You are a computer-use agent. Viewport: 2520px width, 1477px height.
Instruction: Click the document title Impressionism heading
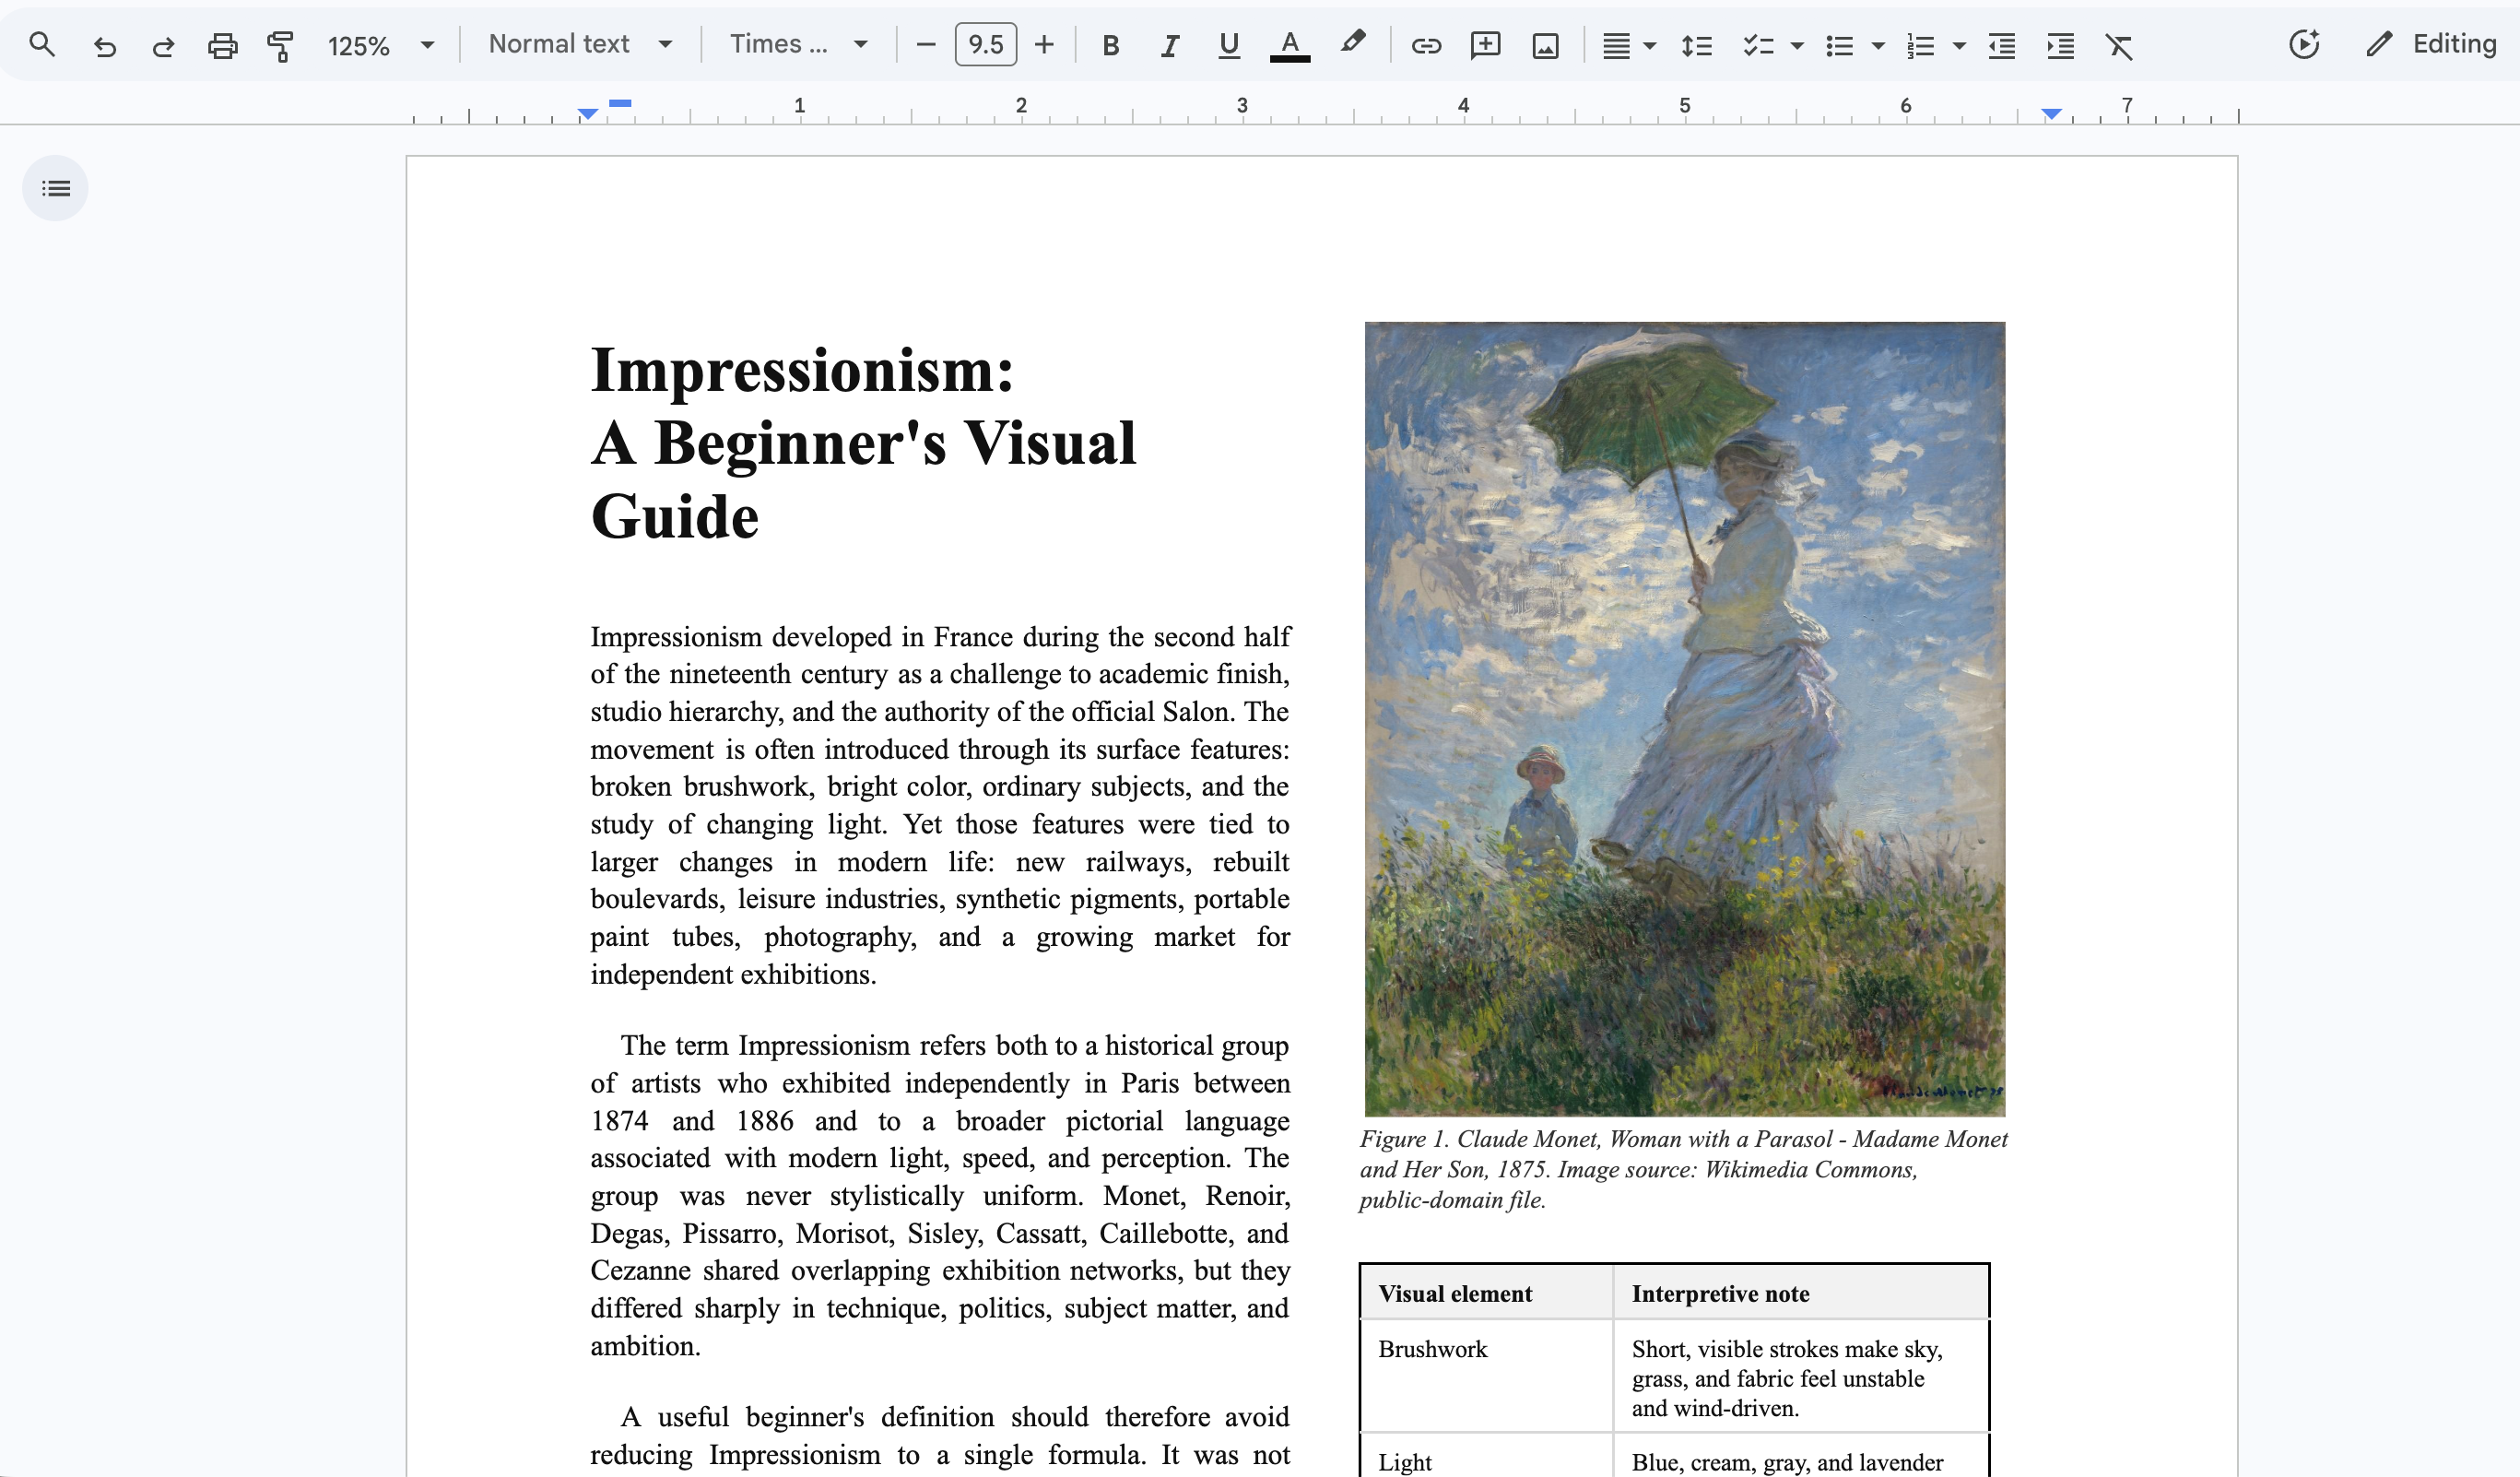863,443
